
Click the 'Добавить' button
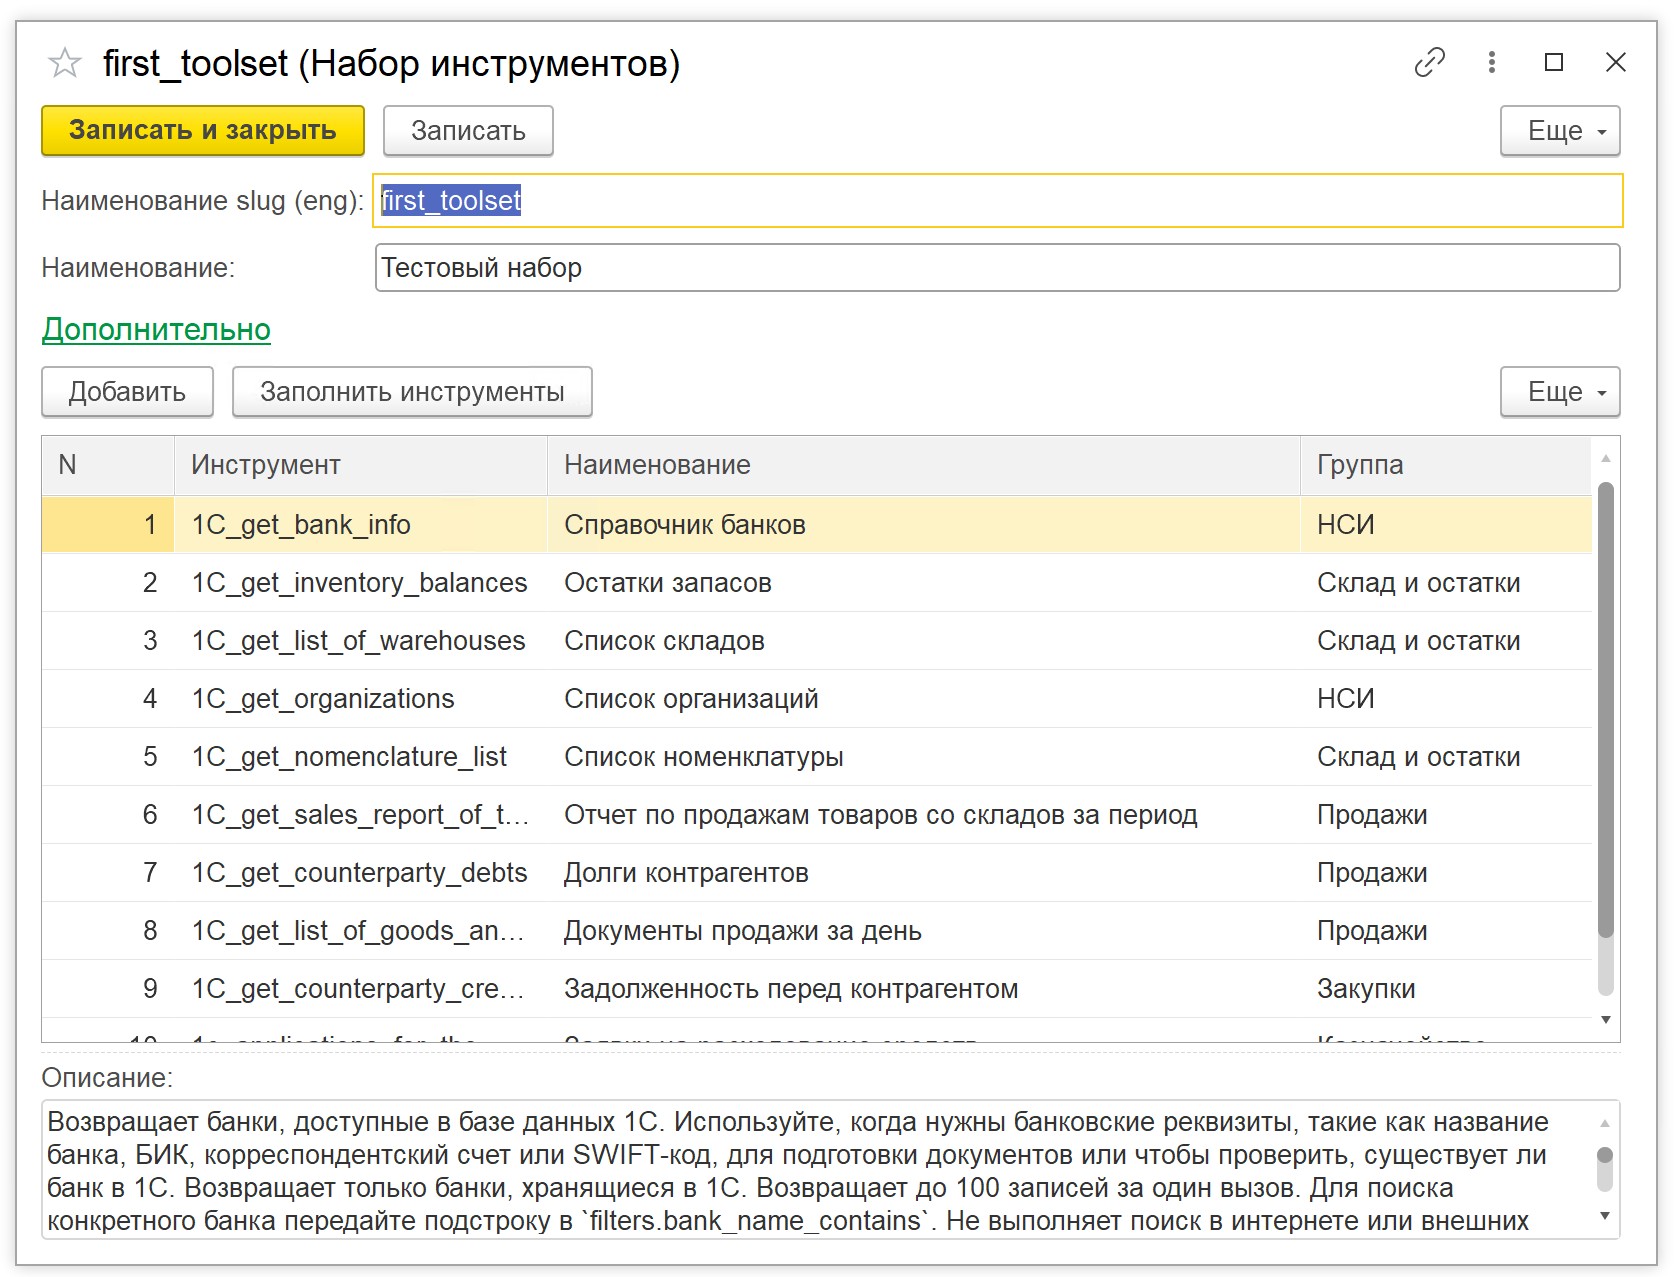(x=127, y=392)
